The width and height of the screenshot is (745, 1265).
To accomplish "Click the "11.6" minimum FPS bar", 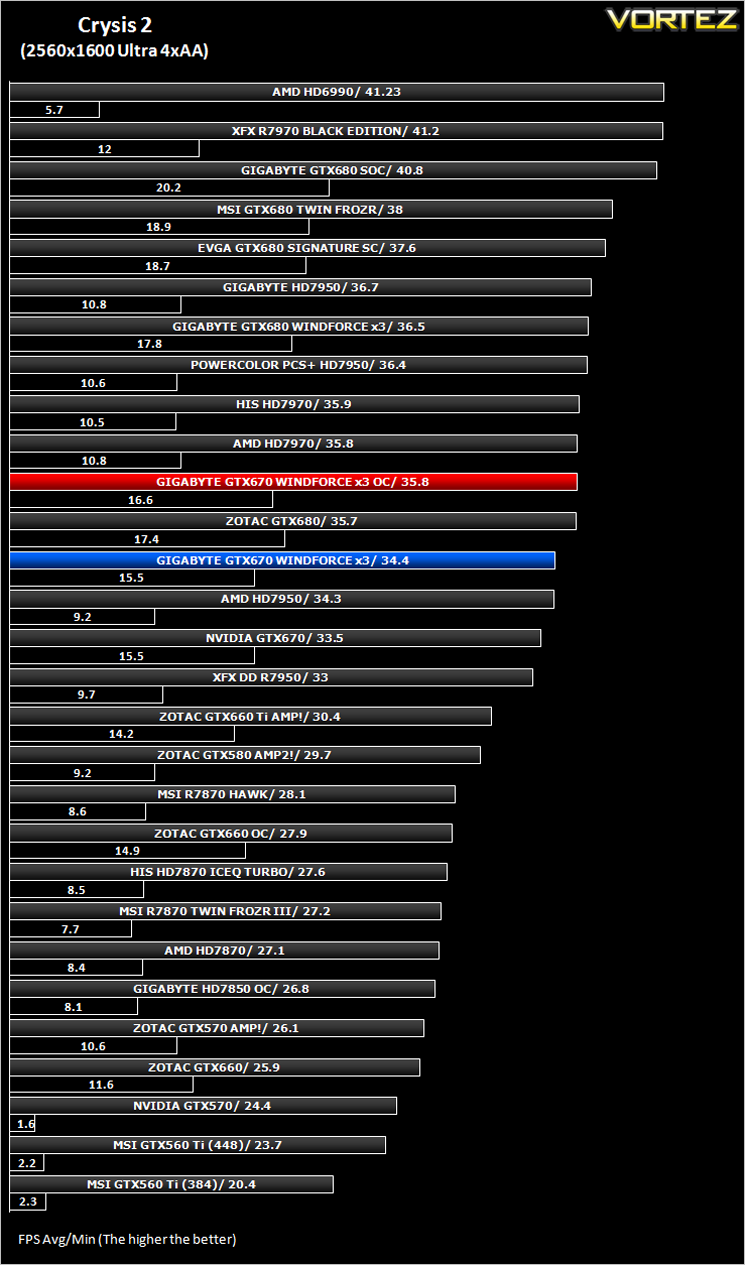I will click(x=101, y=1086).
